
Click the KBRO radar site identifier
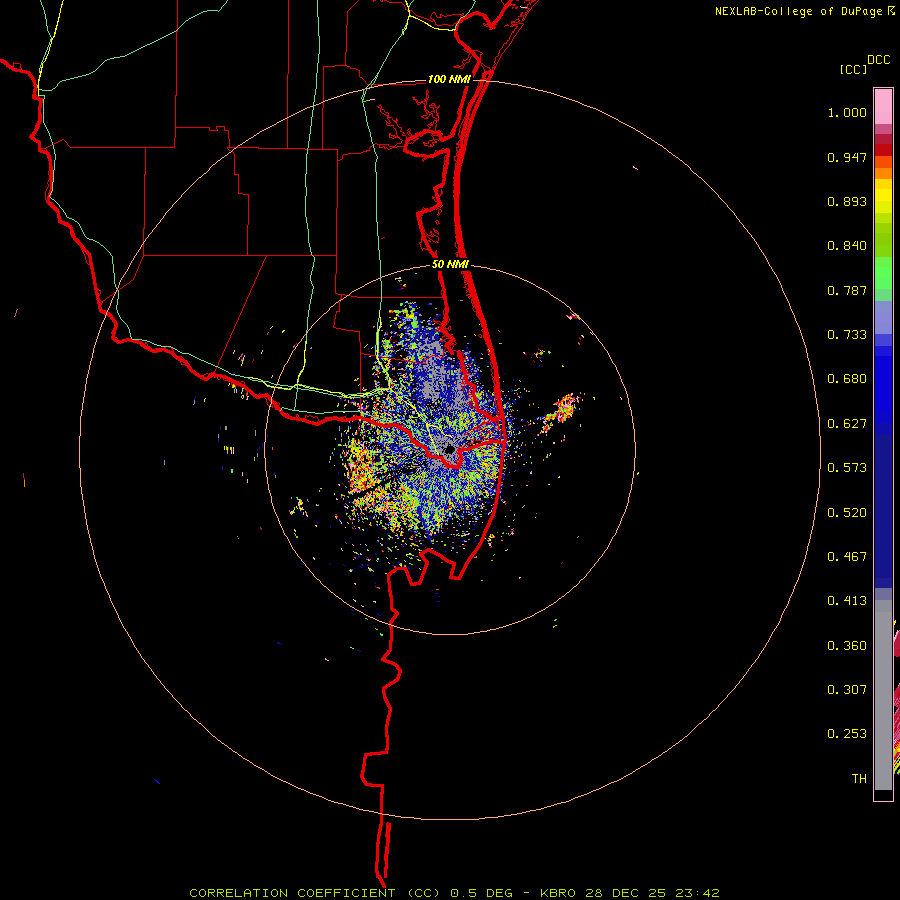[560, 893]
